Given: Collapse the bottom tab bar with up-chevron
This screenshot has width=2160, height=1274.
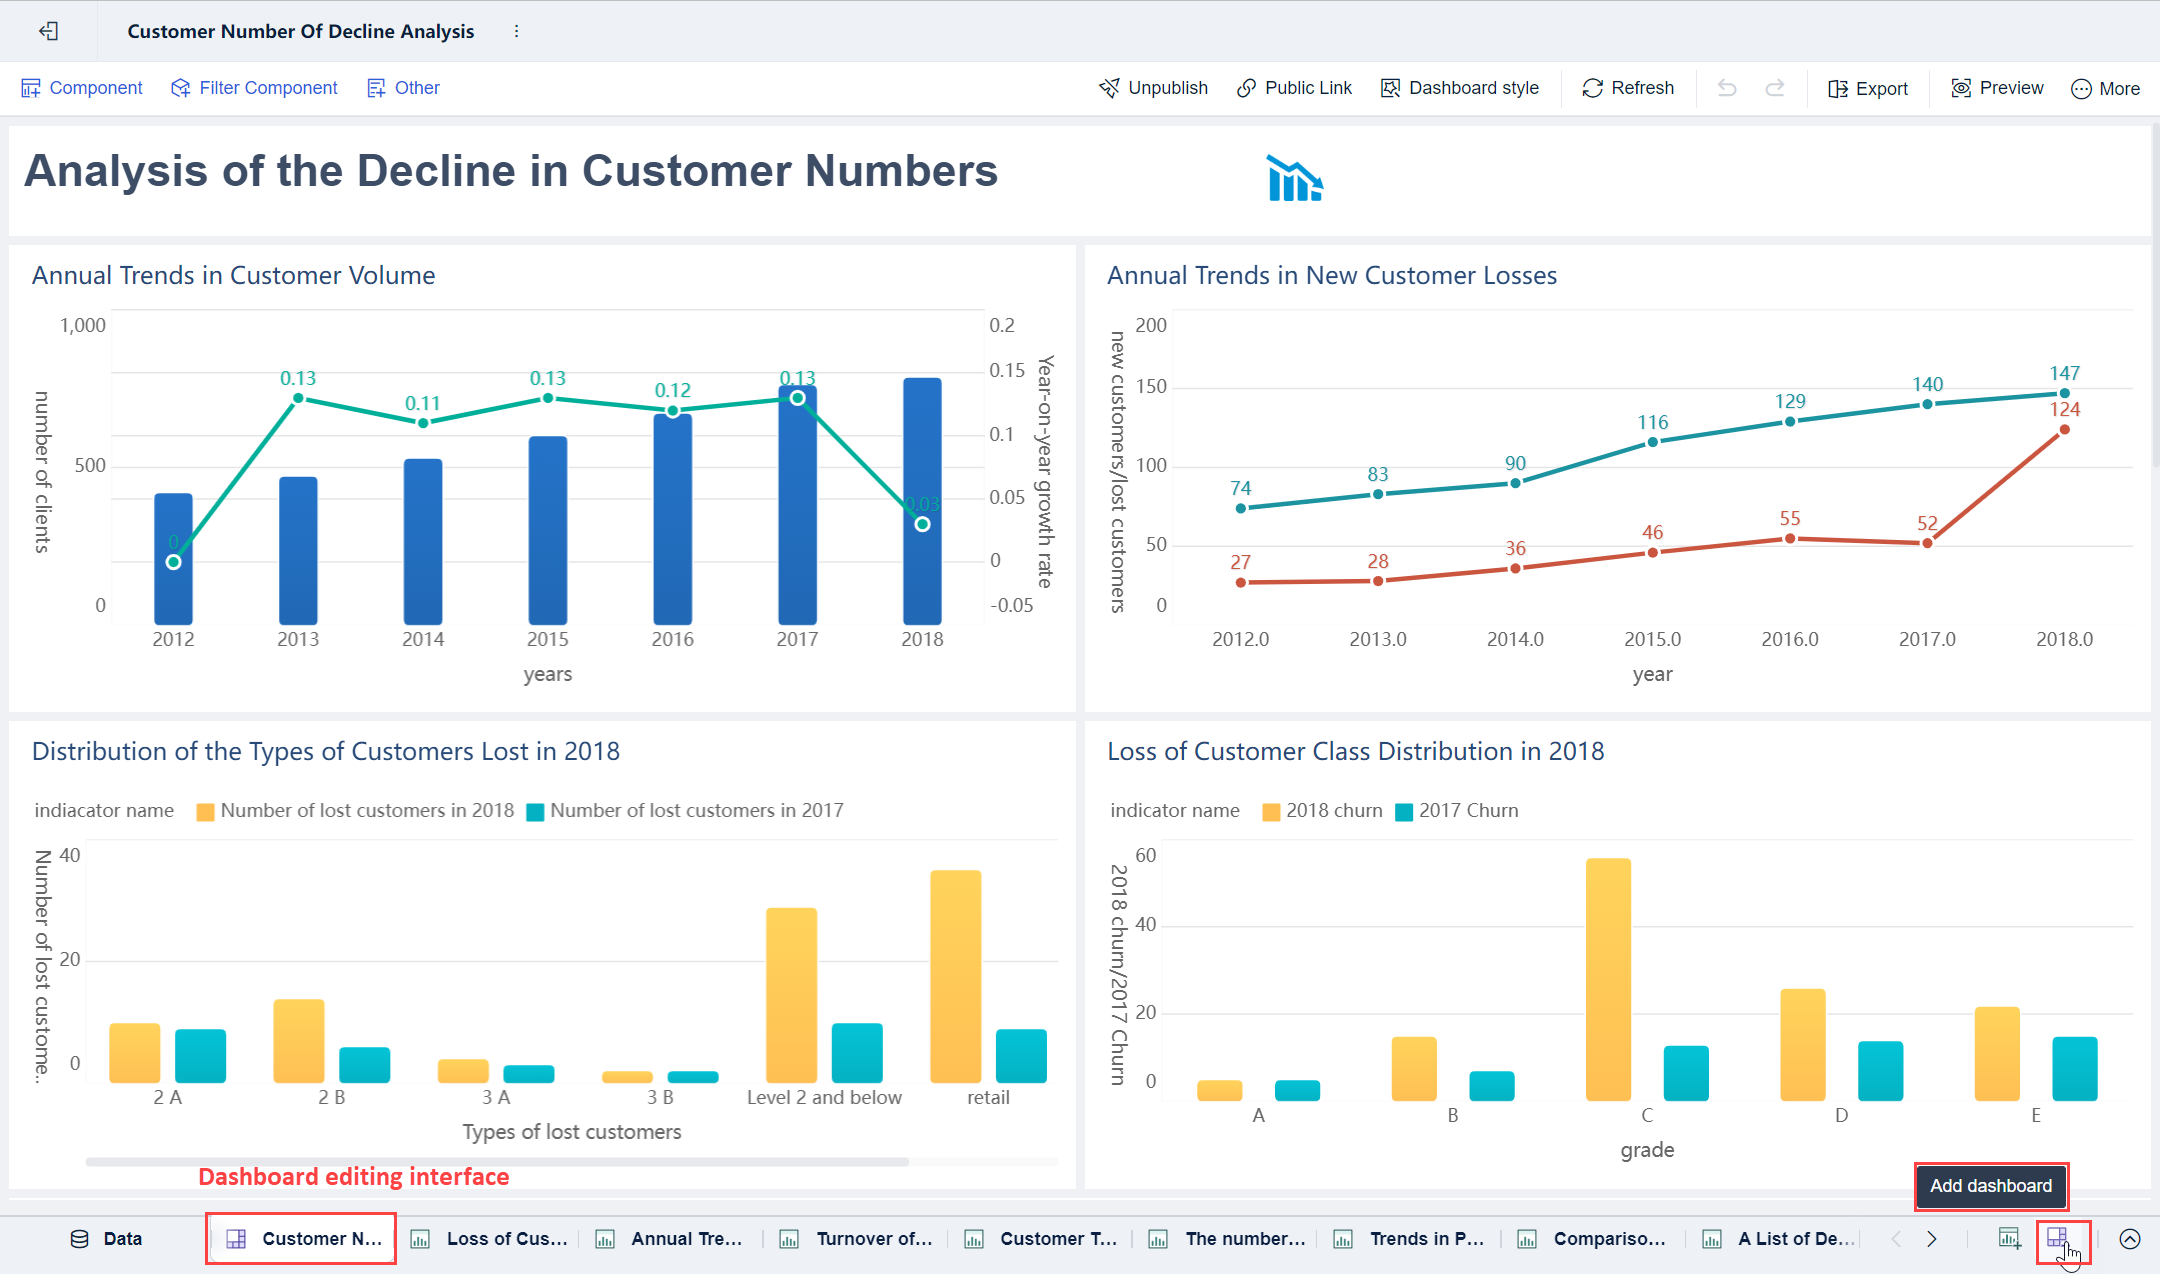Looking at the screenshot, I should pyautogui.click(x=2130, y=1238).
